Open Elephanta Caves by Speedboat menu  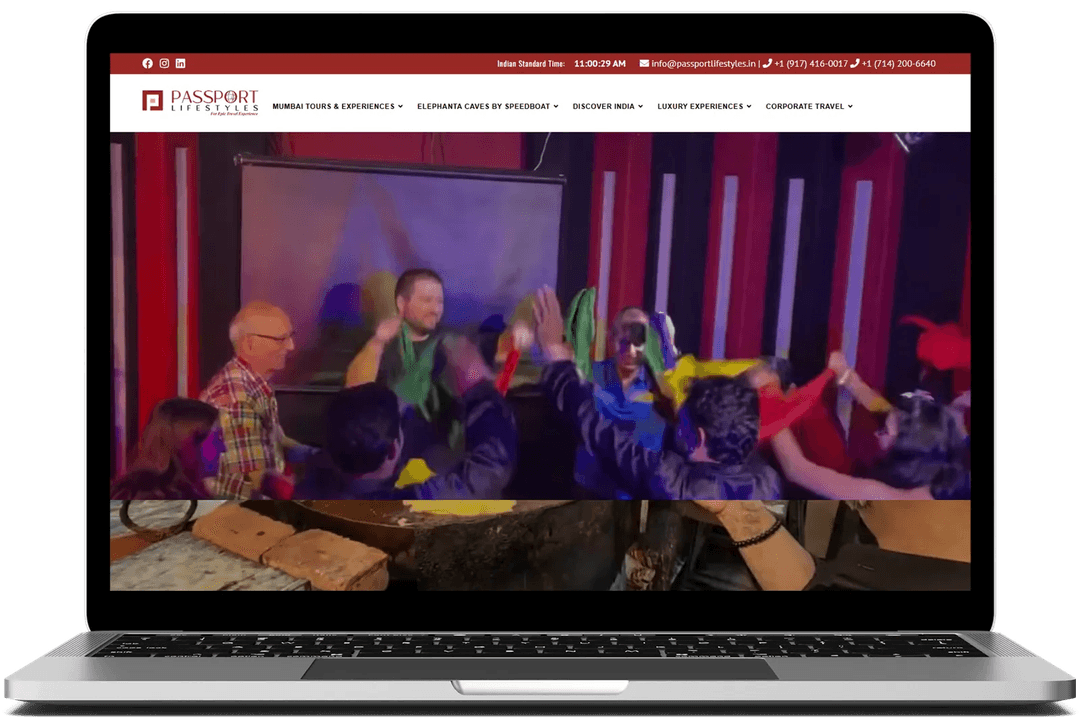[488, 106]
